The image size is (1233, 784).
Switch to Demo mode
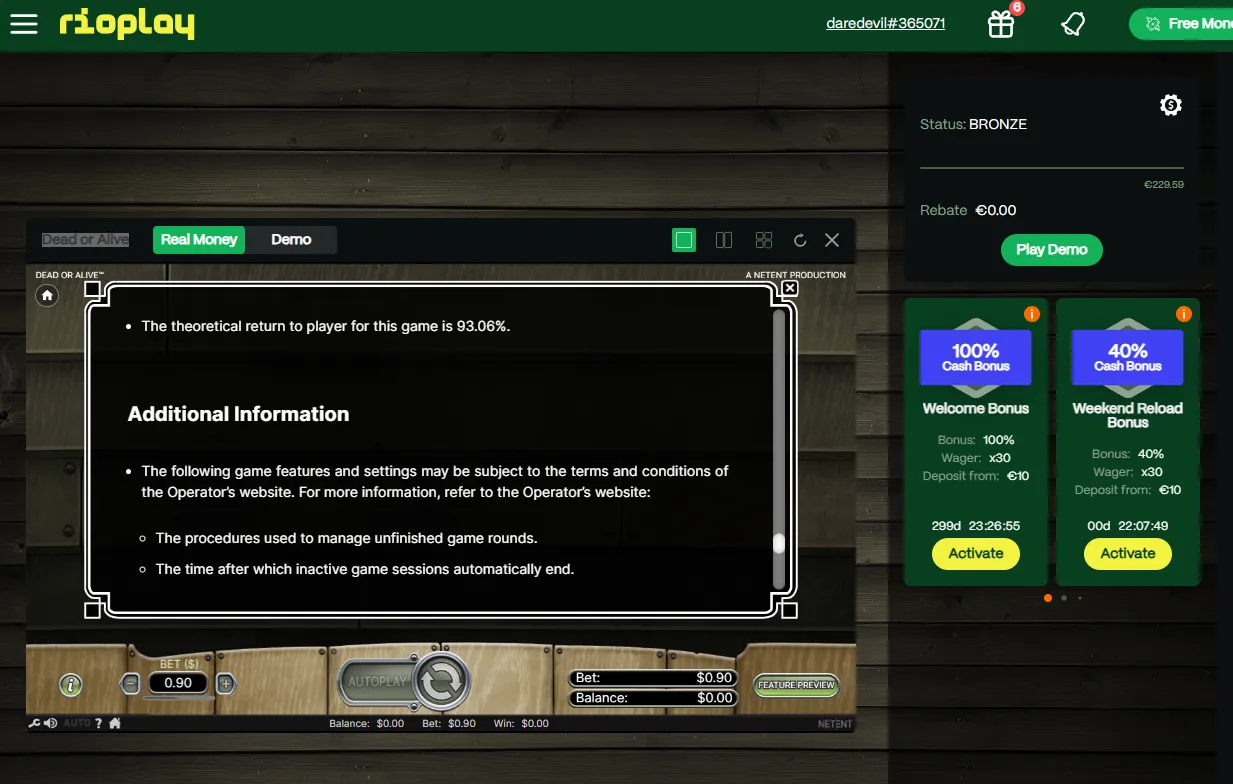point(291,240)
